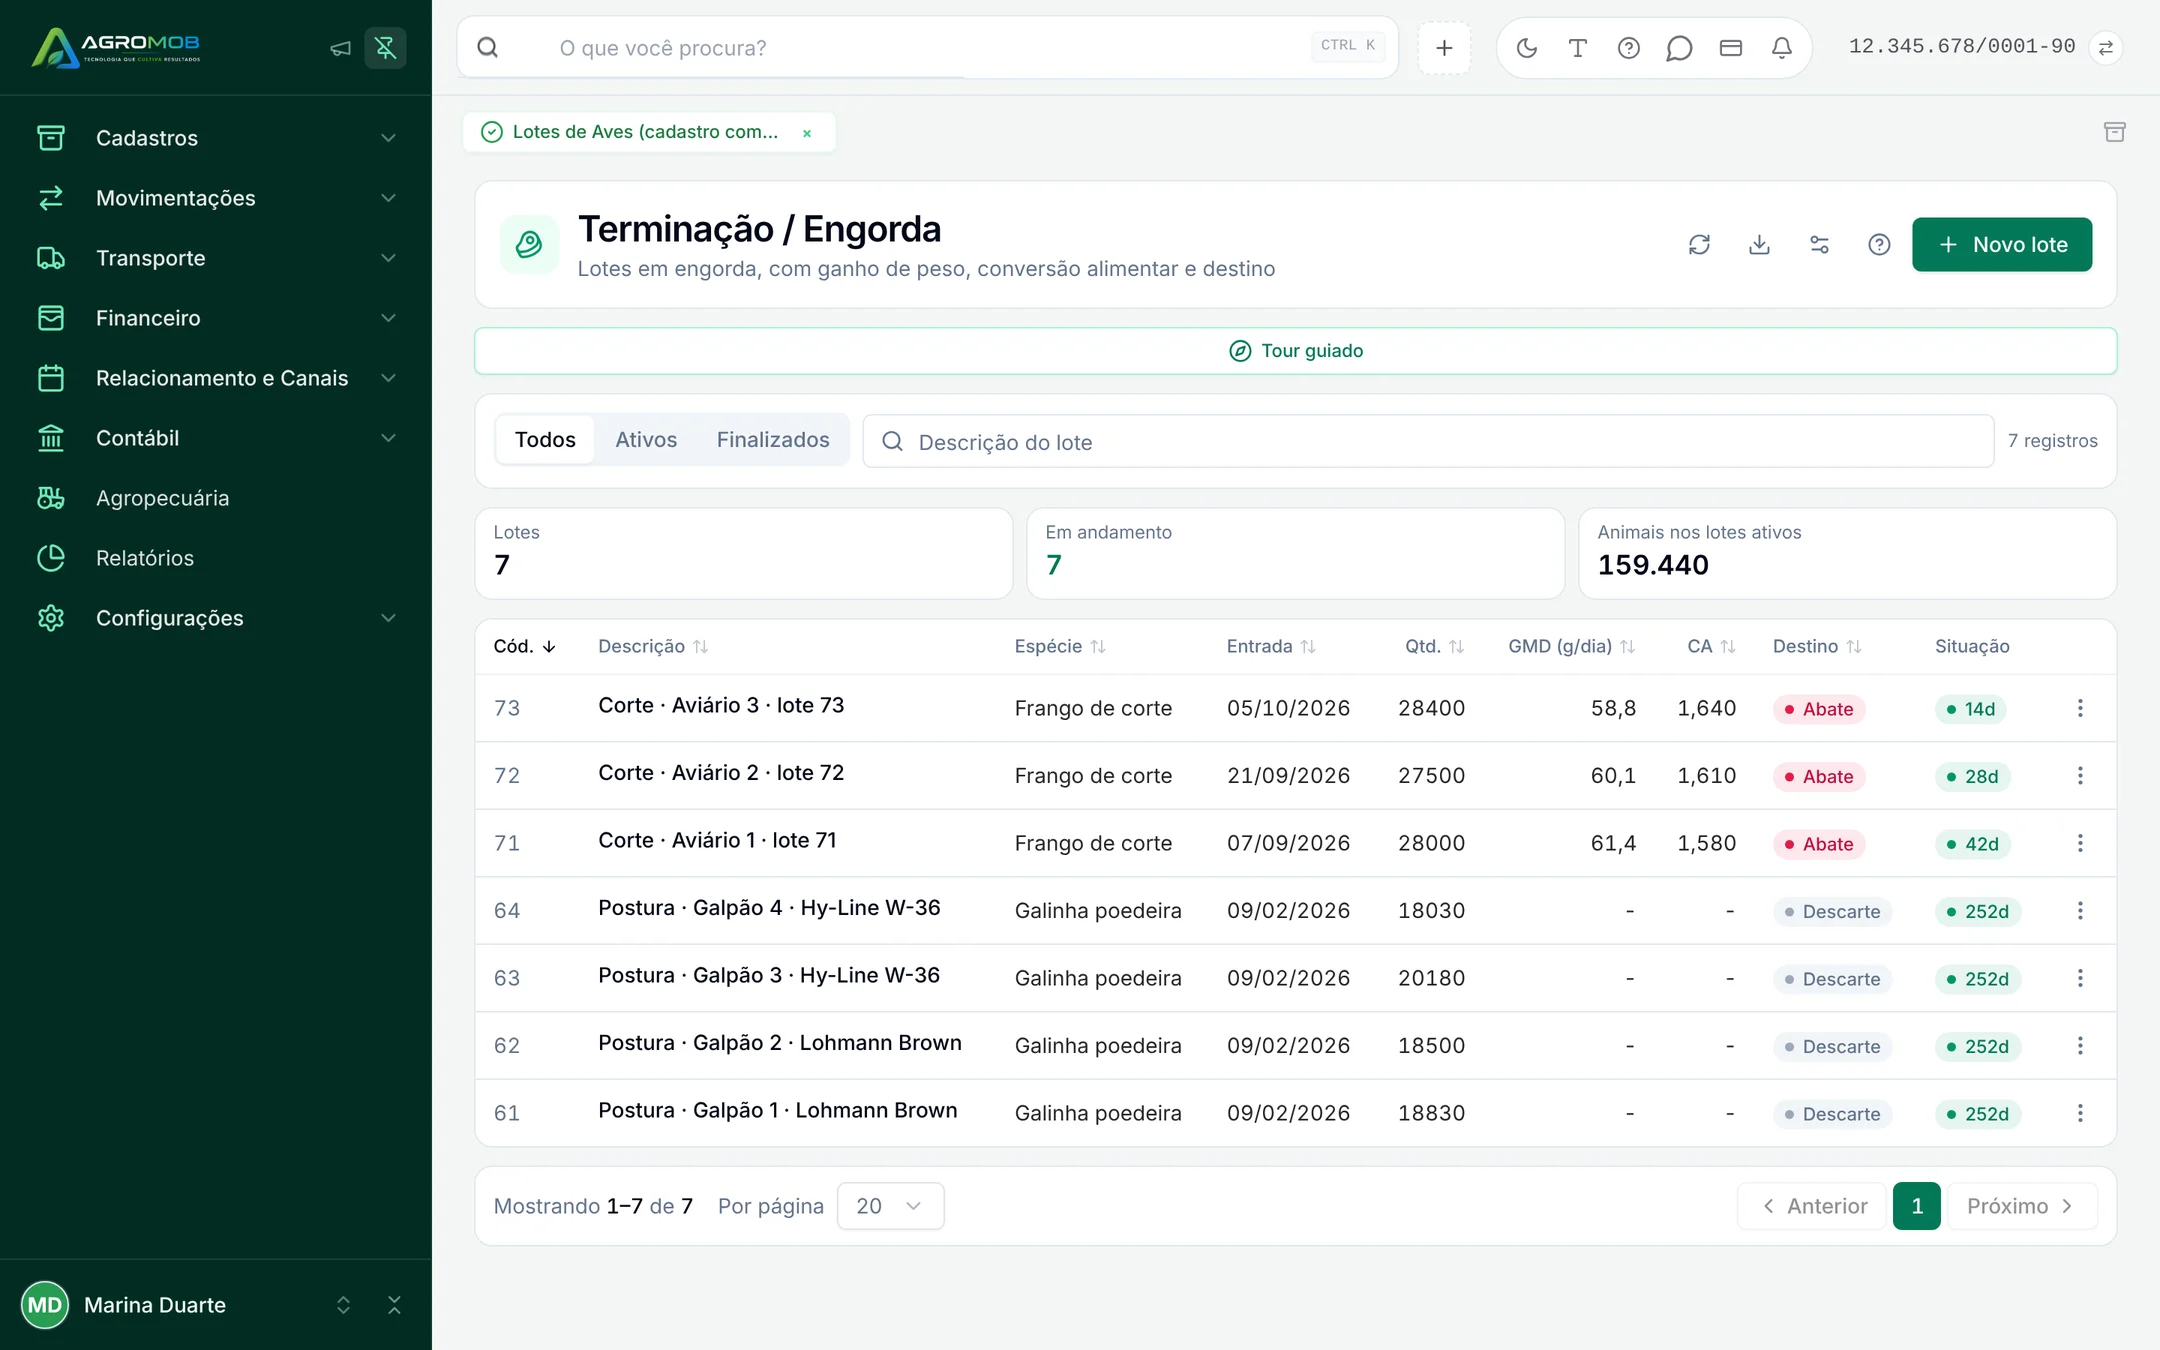Go to Anterior page
The width and height of the screenshot is (2160, 1350).
pos(1812,1206)
